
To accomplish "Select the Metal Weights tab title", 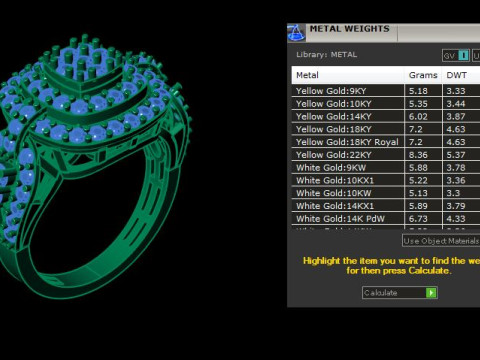I will tap(349, 29).
